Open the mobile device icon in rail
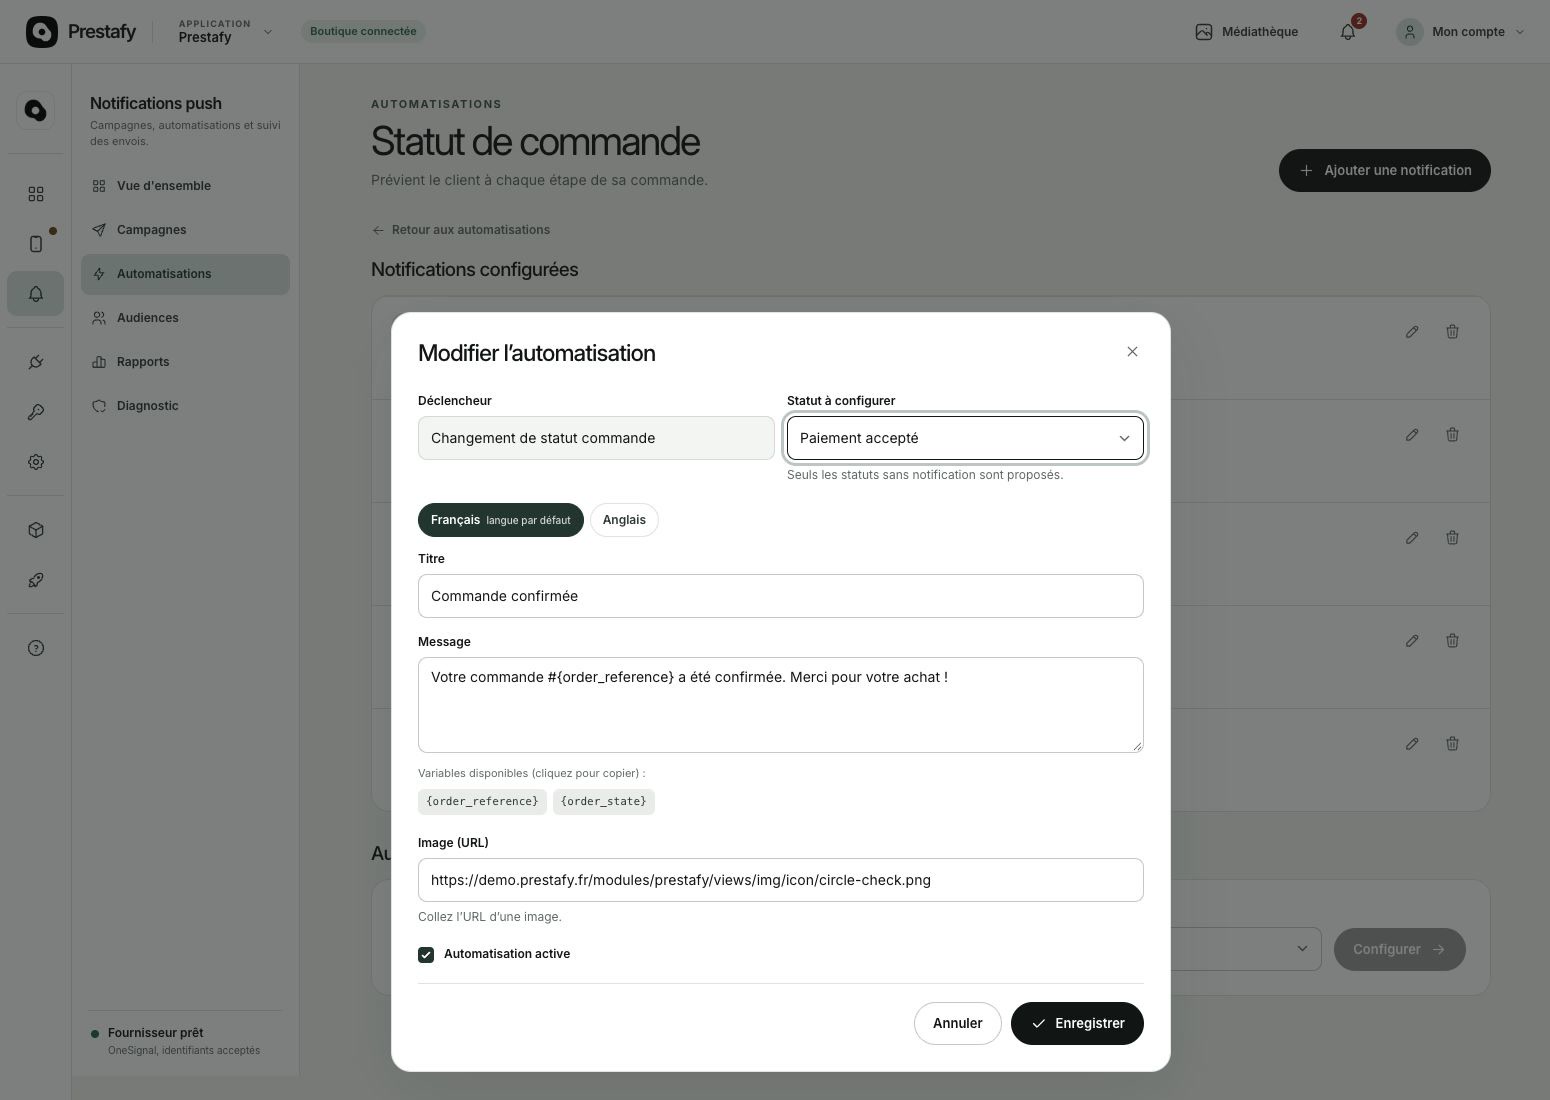The image size is (1550, 1100). click(36, 244)
